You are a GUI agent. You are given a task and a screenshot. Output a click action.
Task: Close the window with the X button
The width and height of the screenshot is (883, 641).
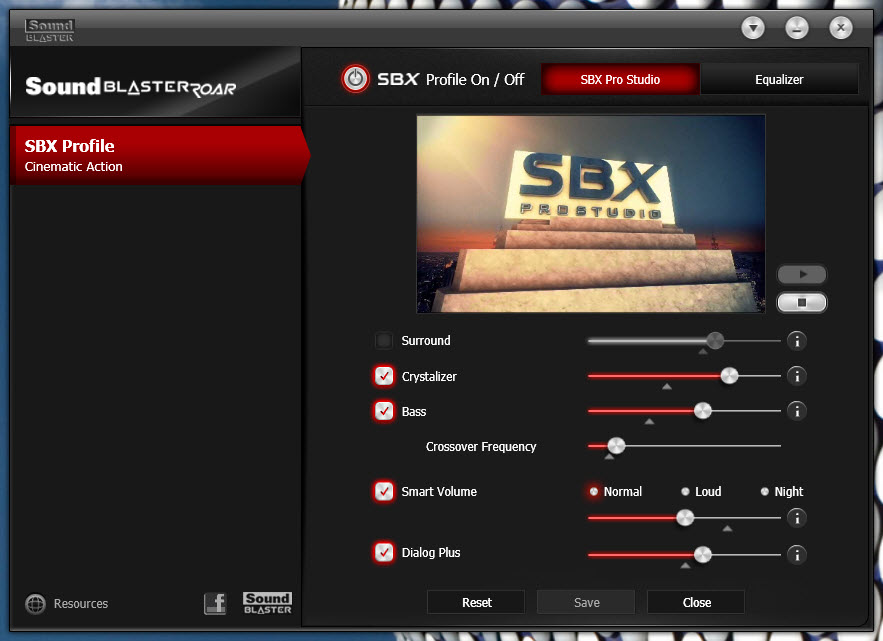point(841,28)
